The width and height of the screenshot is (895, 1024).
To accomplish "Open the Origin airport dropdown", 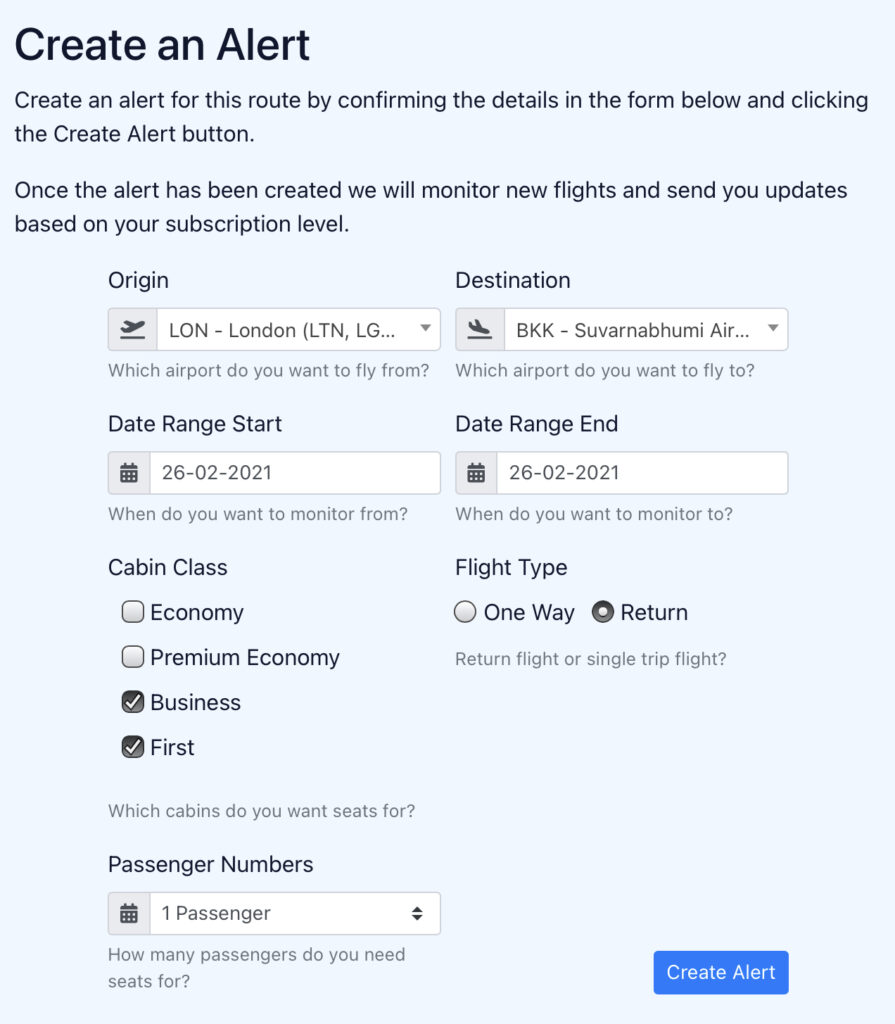I will click(x=299, y=329).
